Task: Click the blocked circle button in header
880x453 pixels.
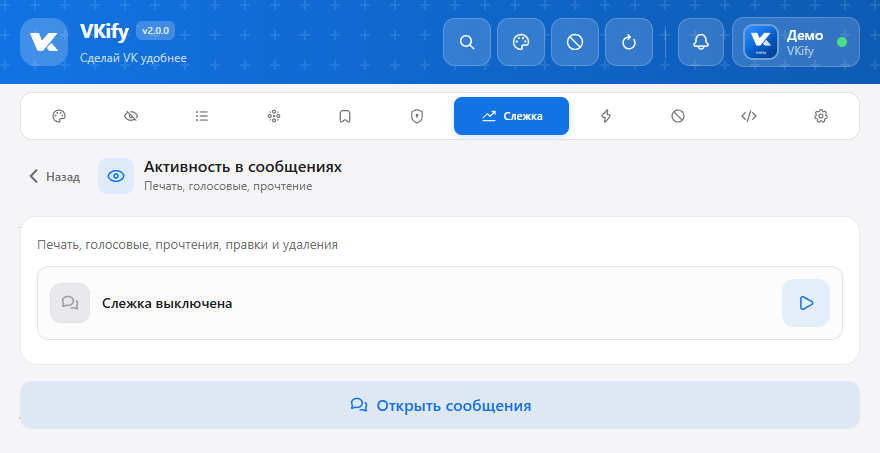Action: tap(575, 42)
